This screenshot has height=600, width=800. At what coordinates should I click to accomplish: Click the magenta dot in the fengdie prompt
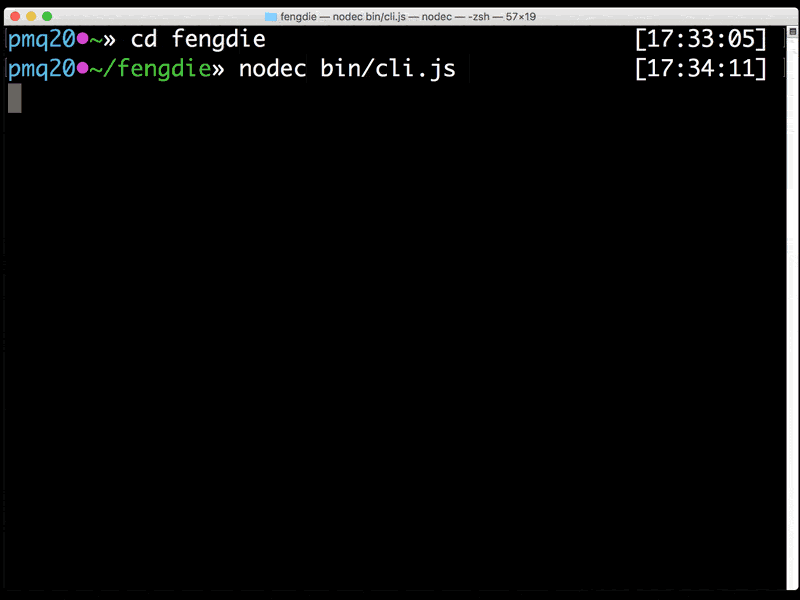coord(82,68)
